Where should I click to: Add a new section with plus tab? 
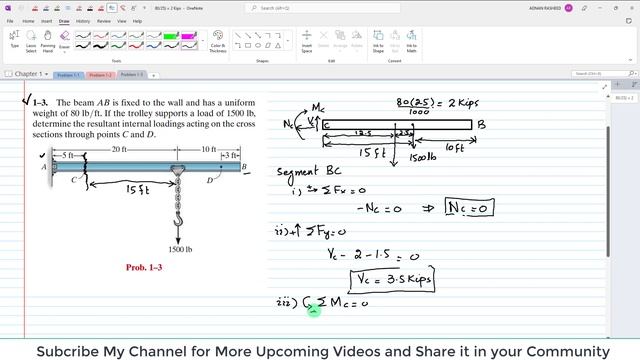click(153, 76)
